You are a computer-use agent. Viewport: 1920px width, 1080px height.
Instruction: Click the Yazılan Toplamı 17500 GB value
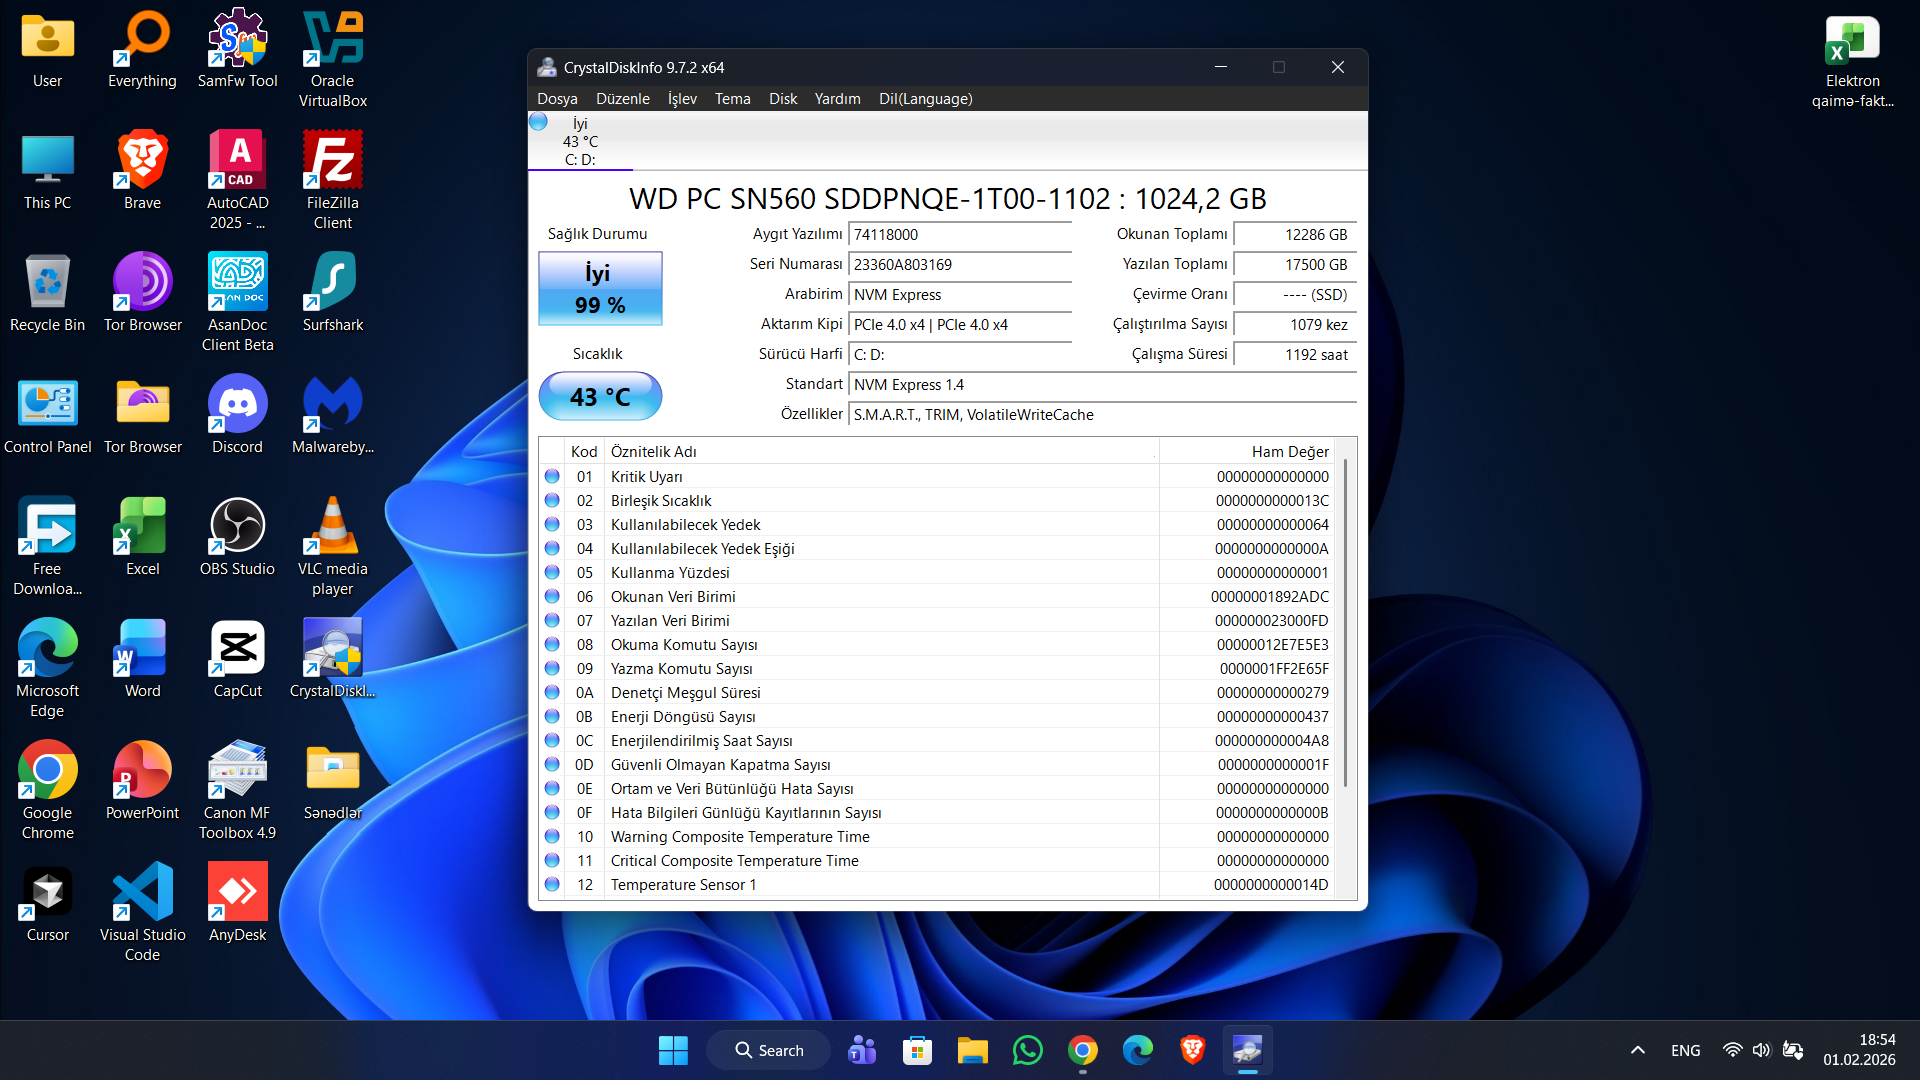point(1294,265)
